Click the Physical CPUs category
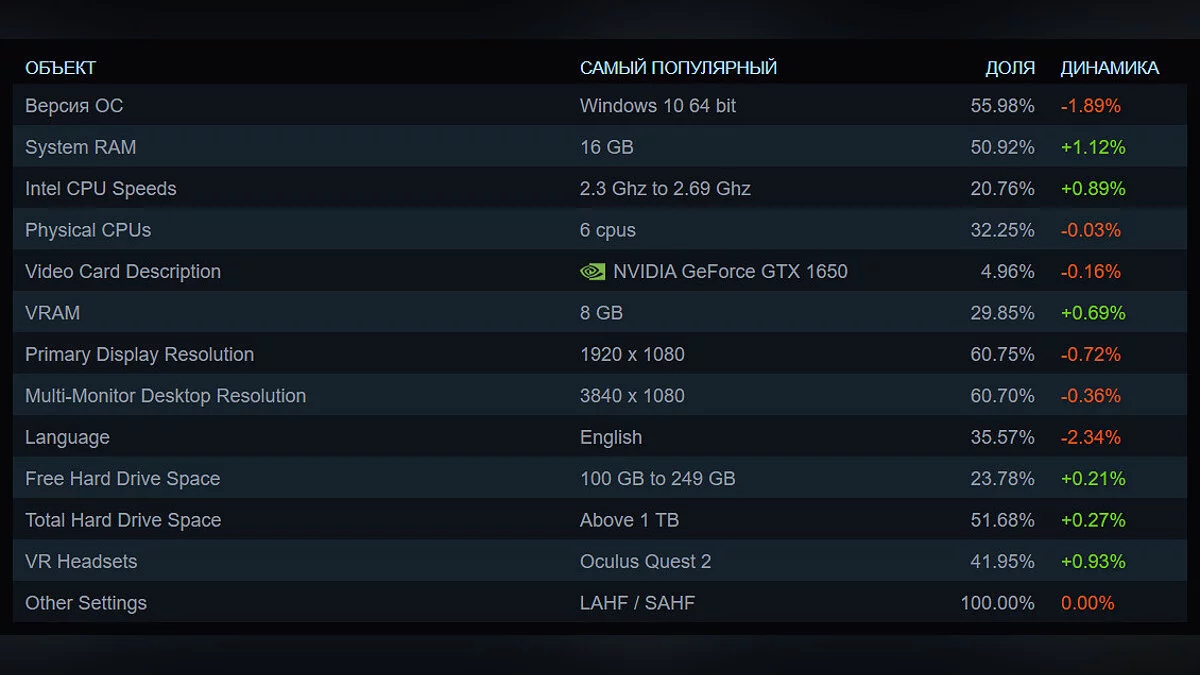Screen dimensions: 1200x675 click(x=88, y=230)
